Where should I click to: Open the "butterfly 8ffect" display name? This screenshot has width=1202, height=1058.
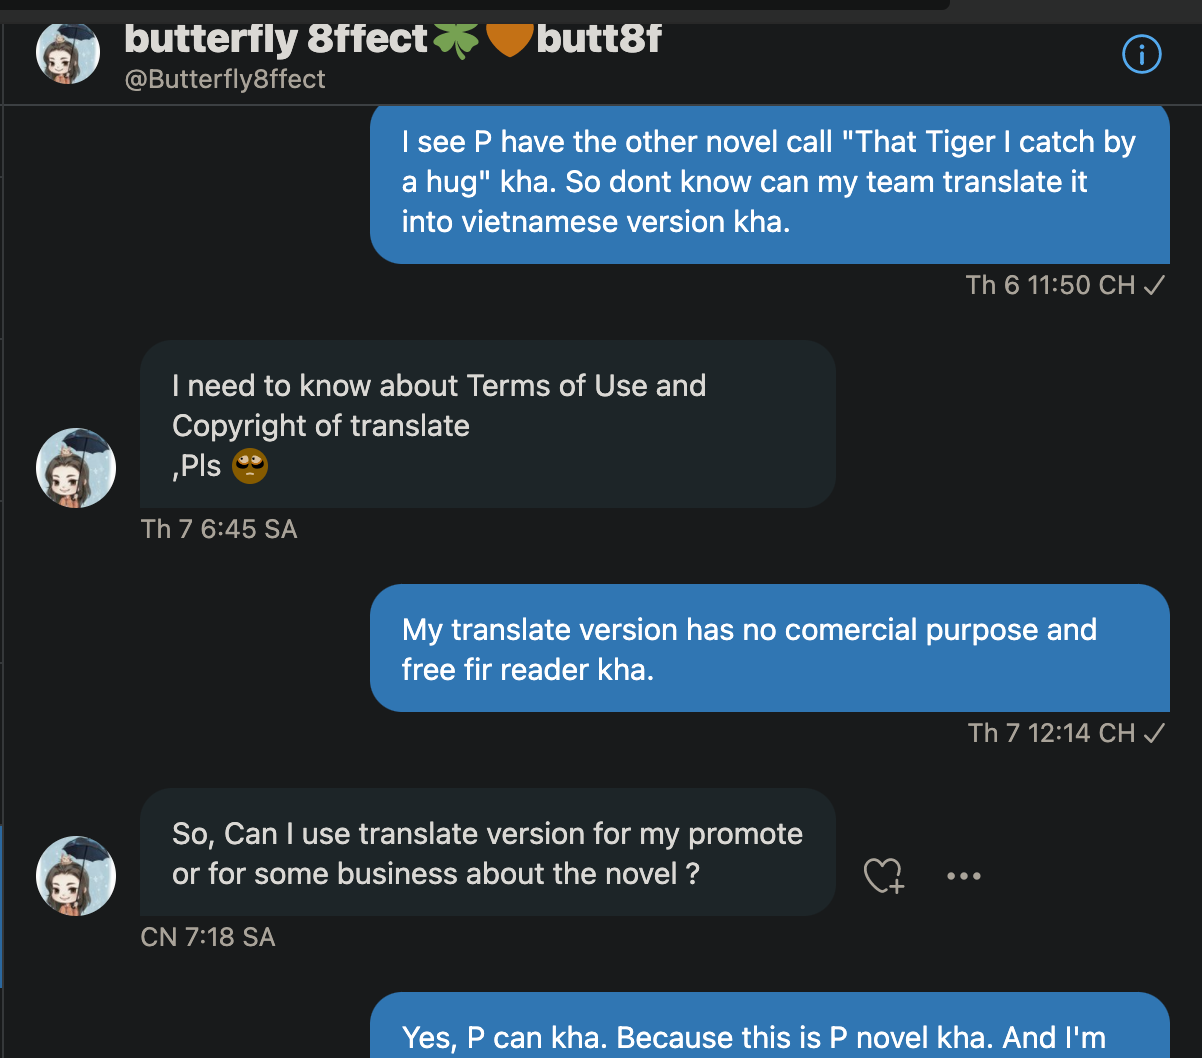pyautogui.click(x=277, y=40)
